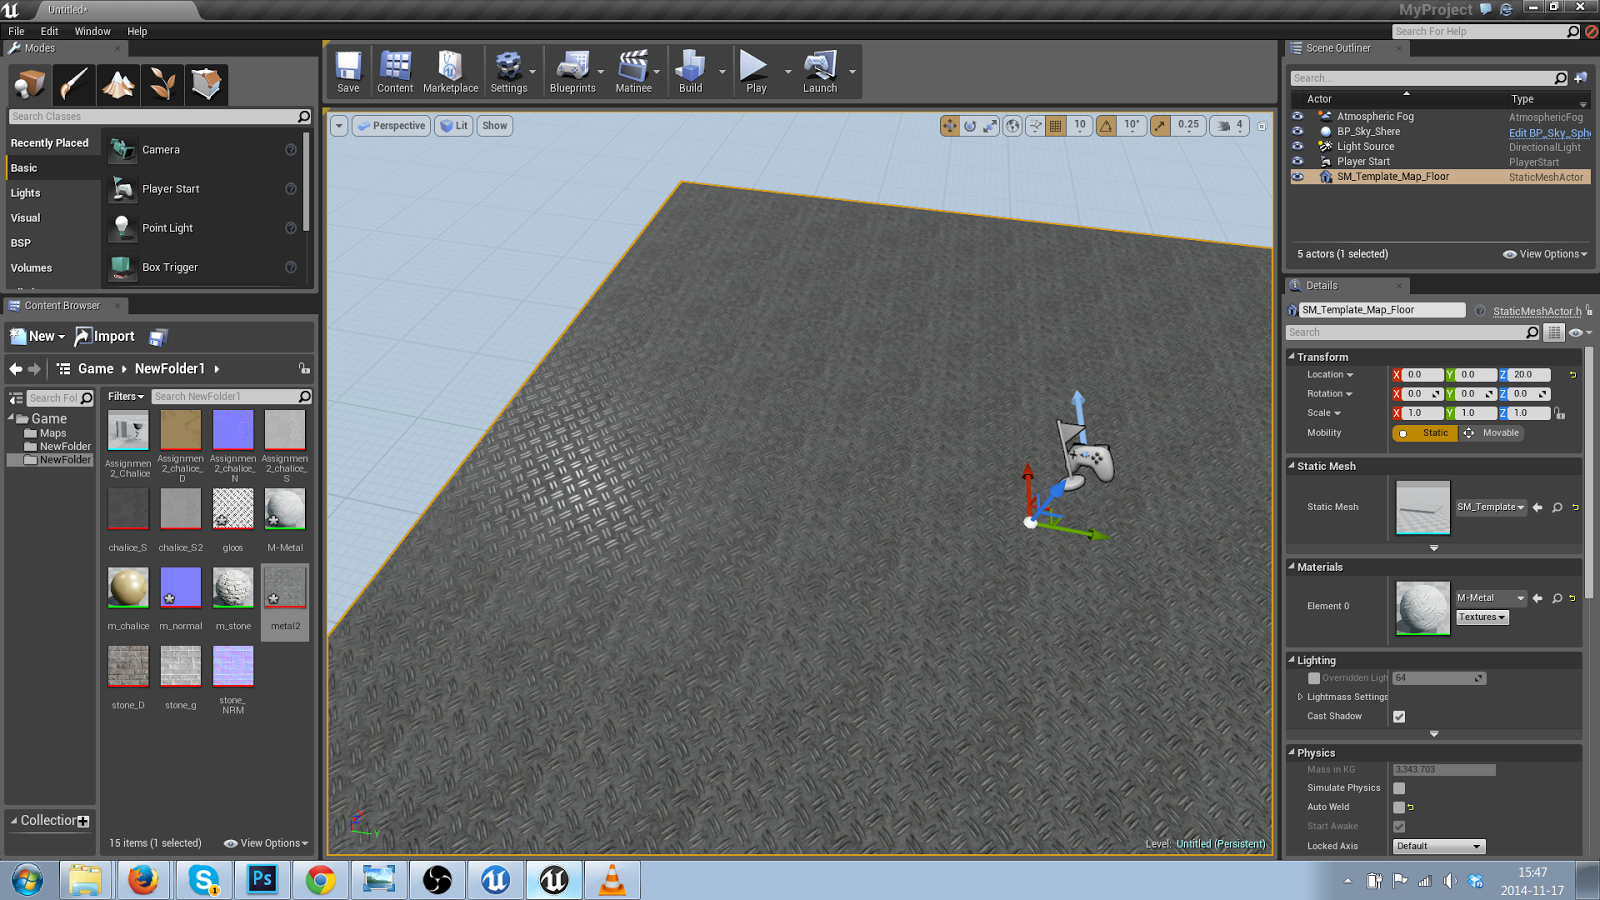Screen dimensions: 1600x900
Task: Click the Import button
Action: tap(105, 337)
